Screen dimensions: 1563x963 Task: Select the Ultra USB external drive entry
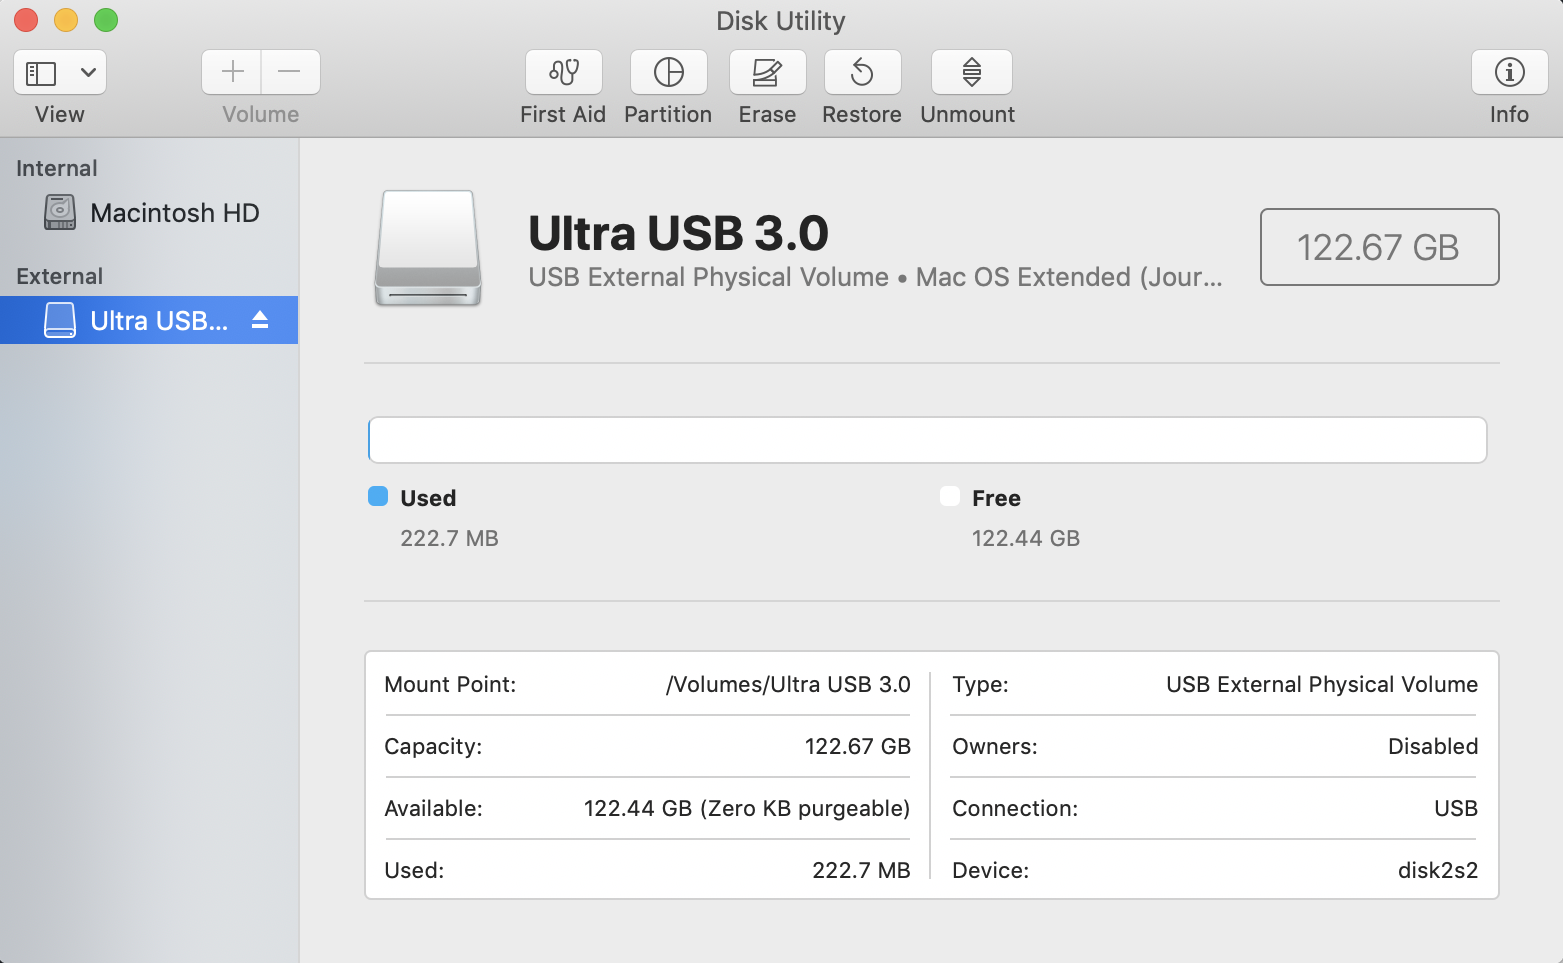click(158, 321)
